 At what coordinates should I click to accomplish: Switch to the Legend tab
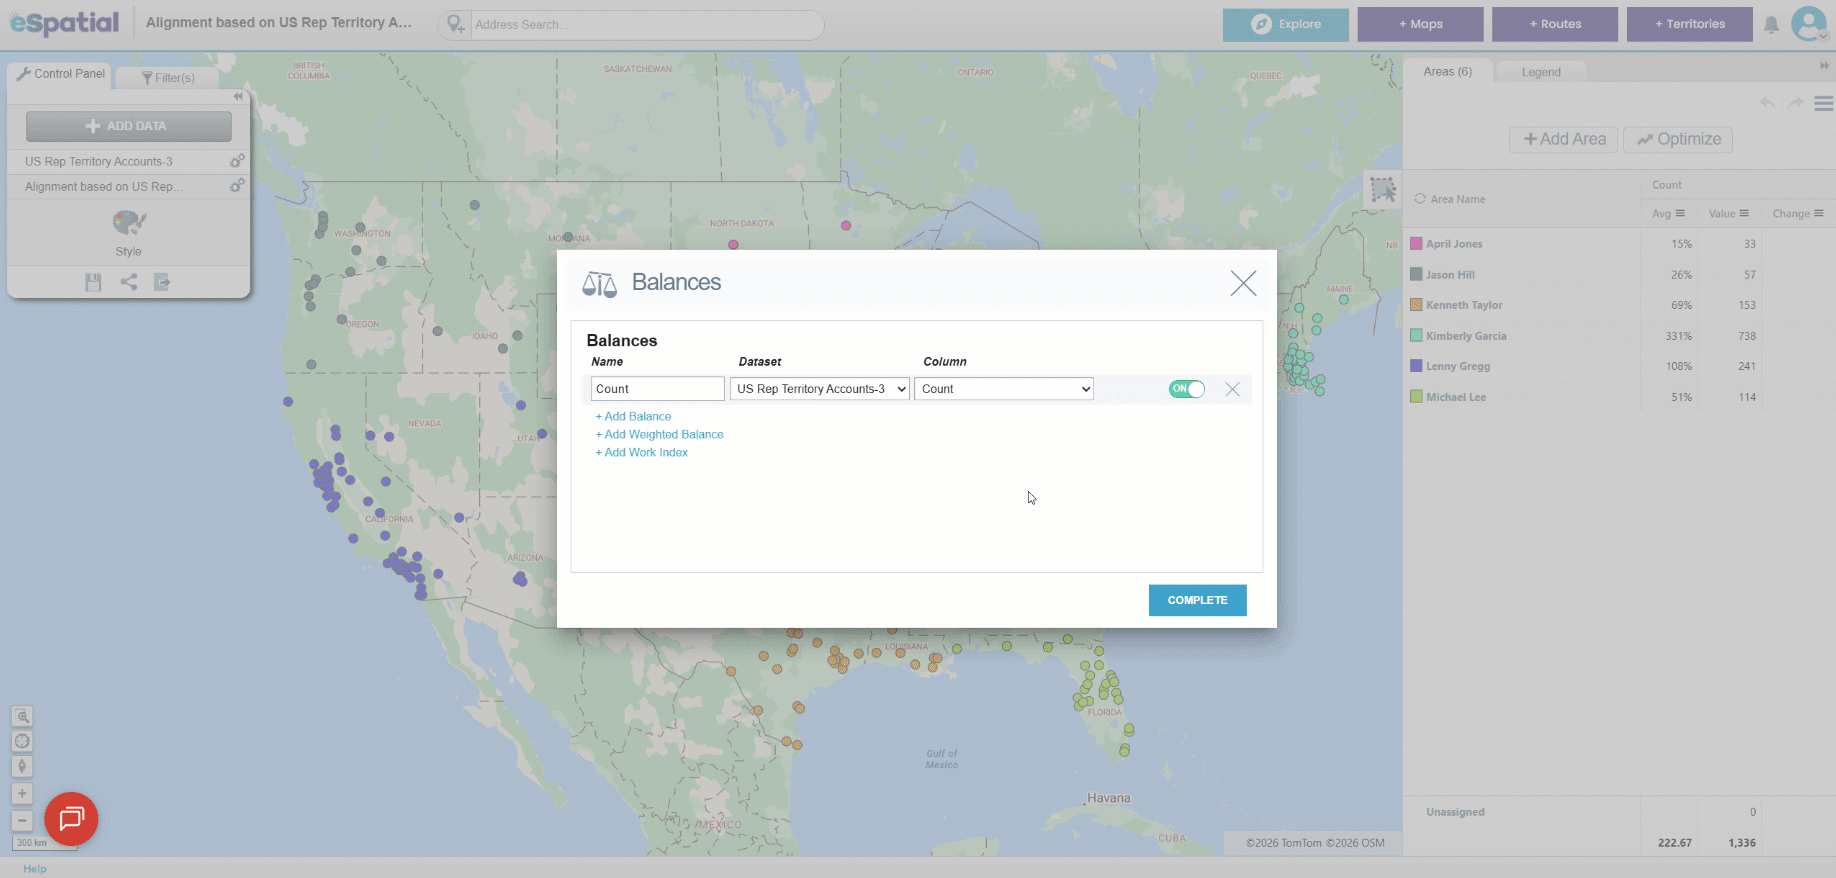pyautogui.click(x=1541, y=72)
